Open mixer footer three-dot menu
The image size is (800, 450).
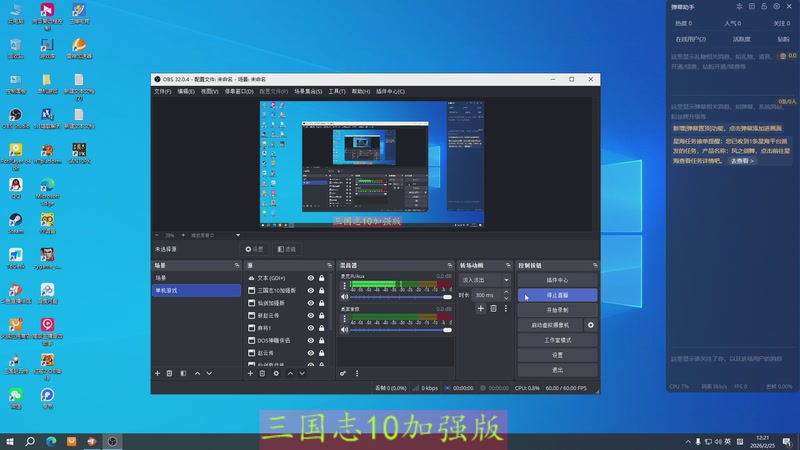pyautogui.click(x=357, y=373)
